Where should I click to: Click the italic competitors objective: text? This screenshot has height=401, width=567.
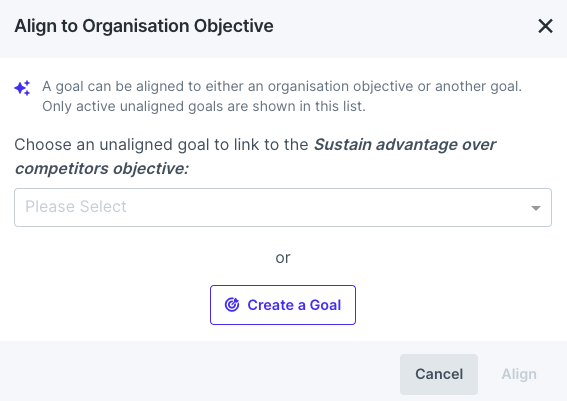[x=102, y=168]
